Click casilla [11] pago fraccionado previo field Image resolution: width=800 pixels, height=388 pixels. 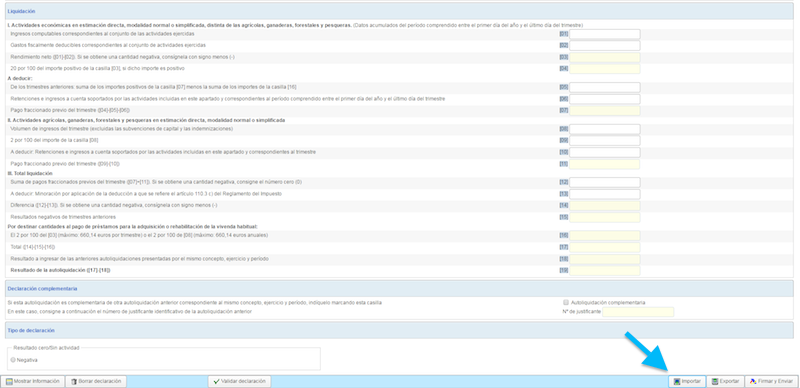605,164
